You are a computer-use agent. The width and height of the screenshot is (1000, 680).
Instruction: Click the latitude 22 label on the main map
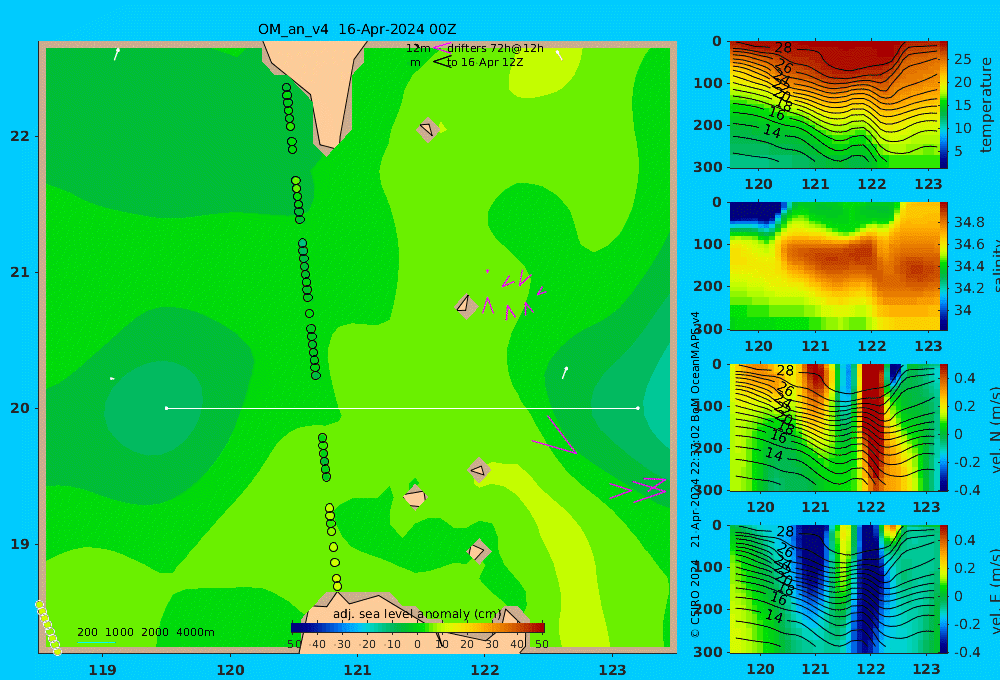(x=20, y=136)
